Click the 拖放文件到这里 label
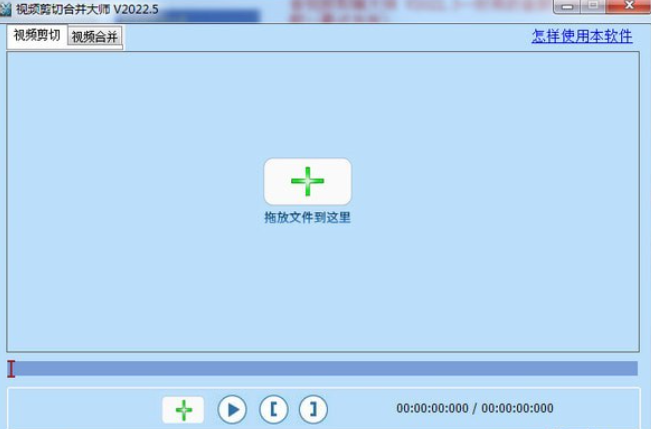Image resolution: width=651 pixels, height=429 pixels. point(307,217)
